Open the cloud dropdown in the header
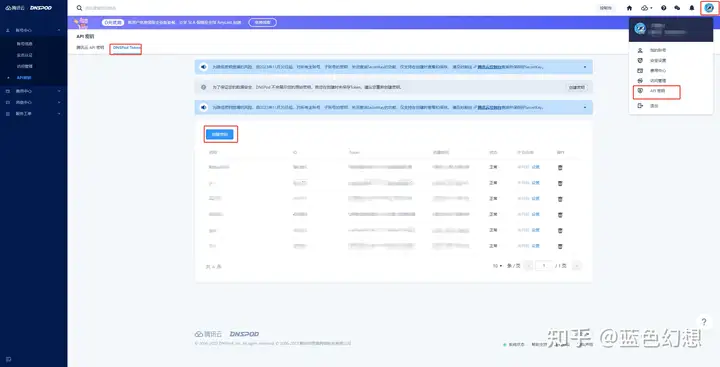This screenshot has height=367, width=720. 647,8
